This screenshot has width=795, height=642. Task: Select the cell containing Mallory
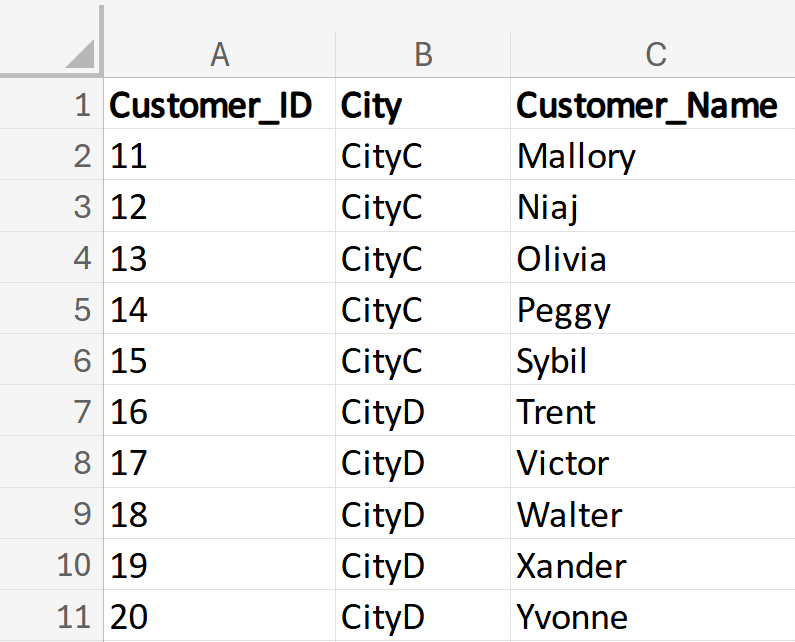(x=576, y=157)
